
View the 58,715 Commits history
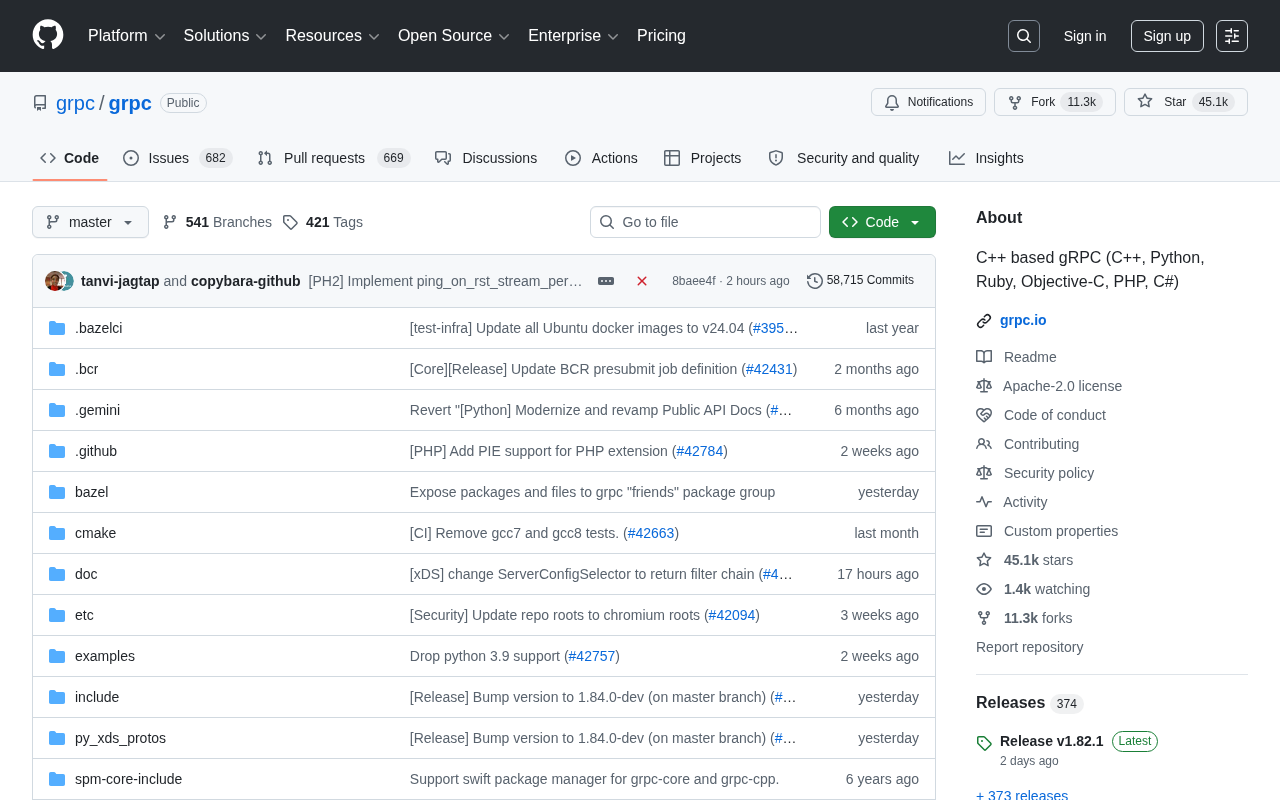click(860, 281)
